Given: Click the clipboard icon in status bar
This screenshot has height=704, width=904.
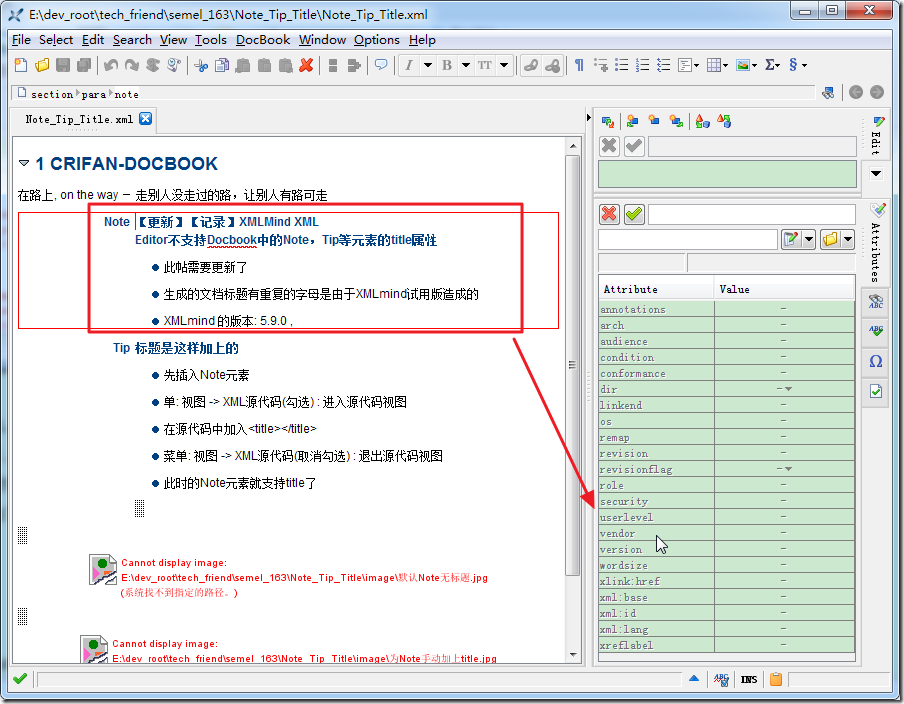Looking at the screenshot, I should [x=776, y=679].
